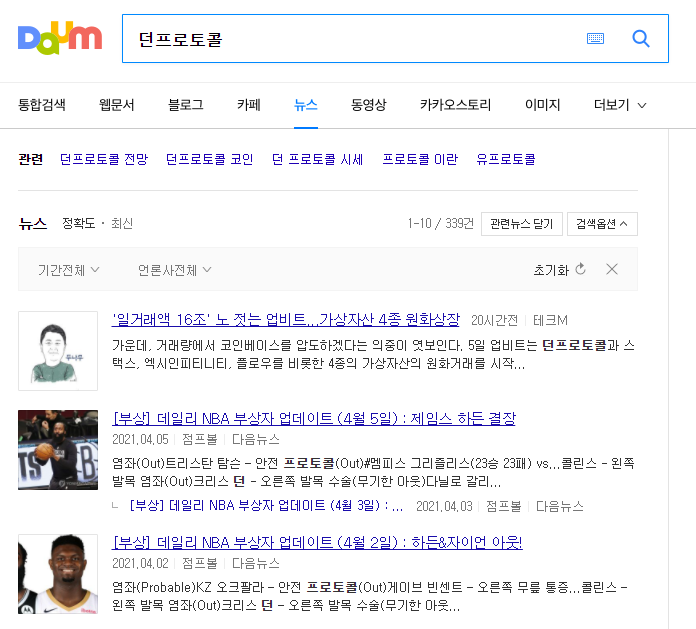Click the Zion Williamson player thumbnail
This screenshot has height=629, width=696.
tap(58, 574)
